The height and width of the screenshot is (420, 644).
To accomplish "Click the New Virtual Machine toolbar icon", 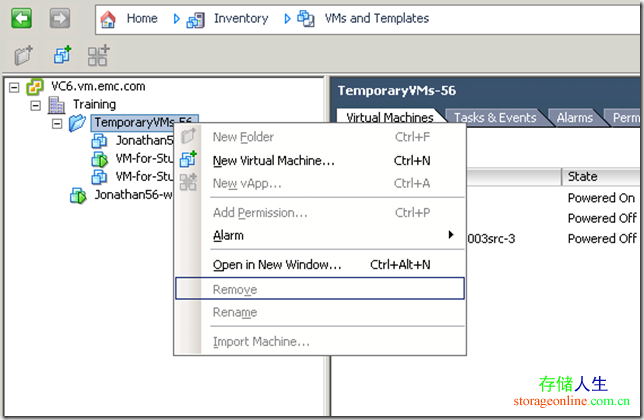I will [62, 56].
